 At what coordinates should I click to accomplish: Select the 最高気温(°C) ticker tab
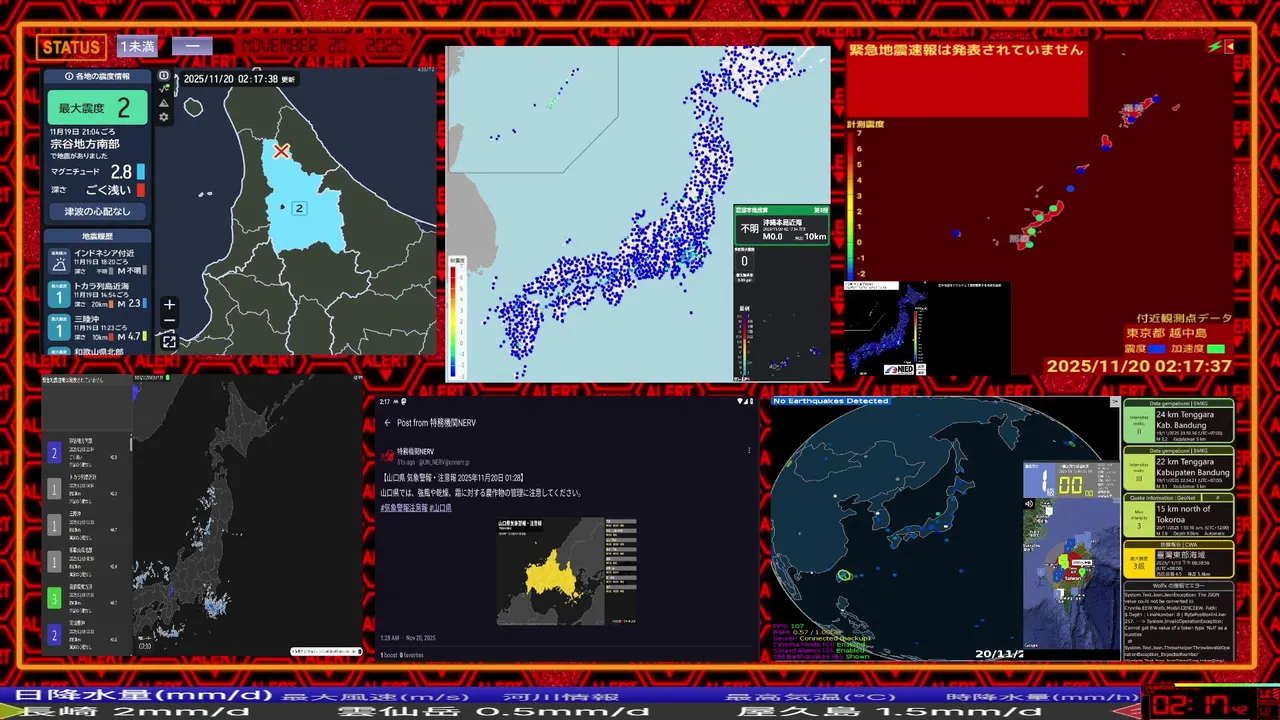(812, 697)
